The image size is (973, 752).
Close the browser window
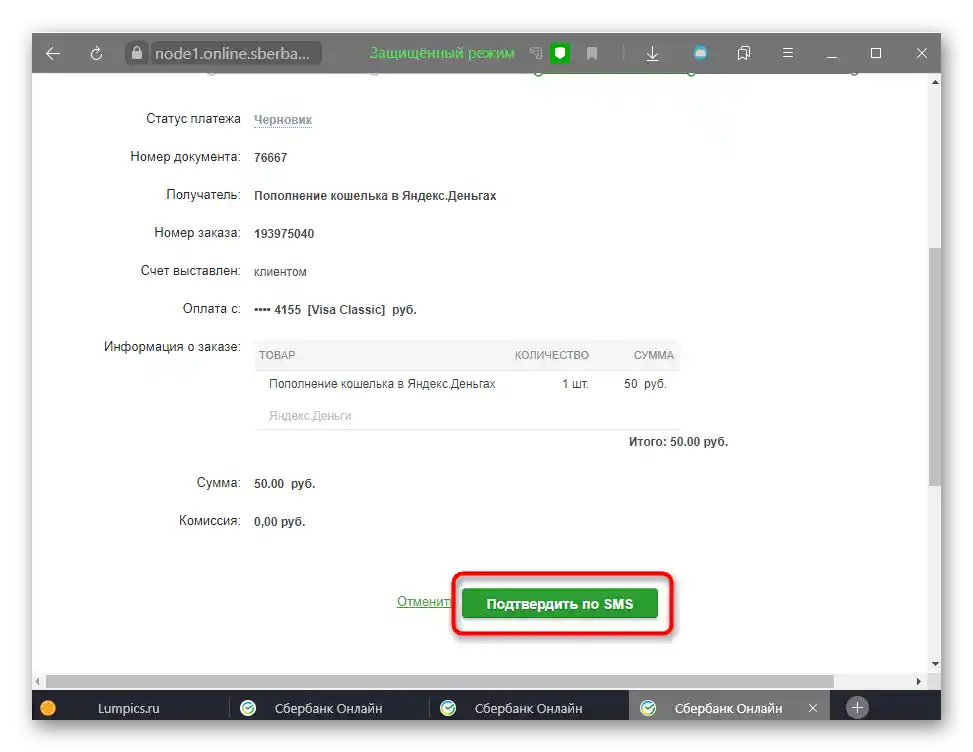[x=921, y=53]
